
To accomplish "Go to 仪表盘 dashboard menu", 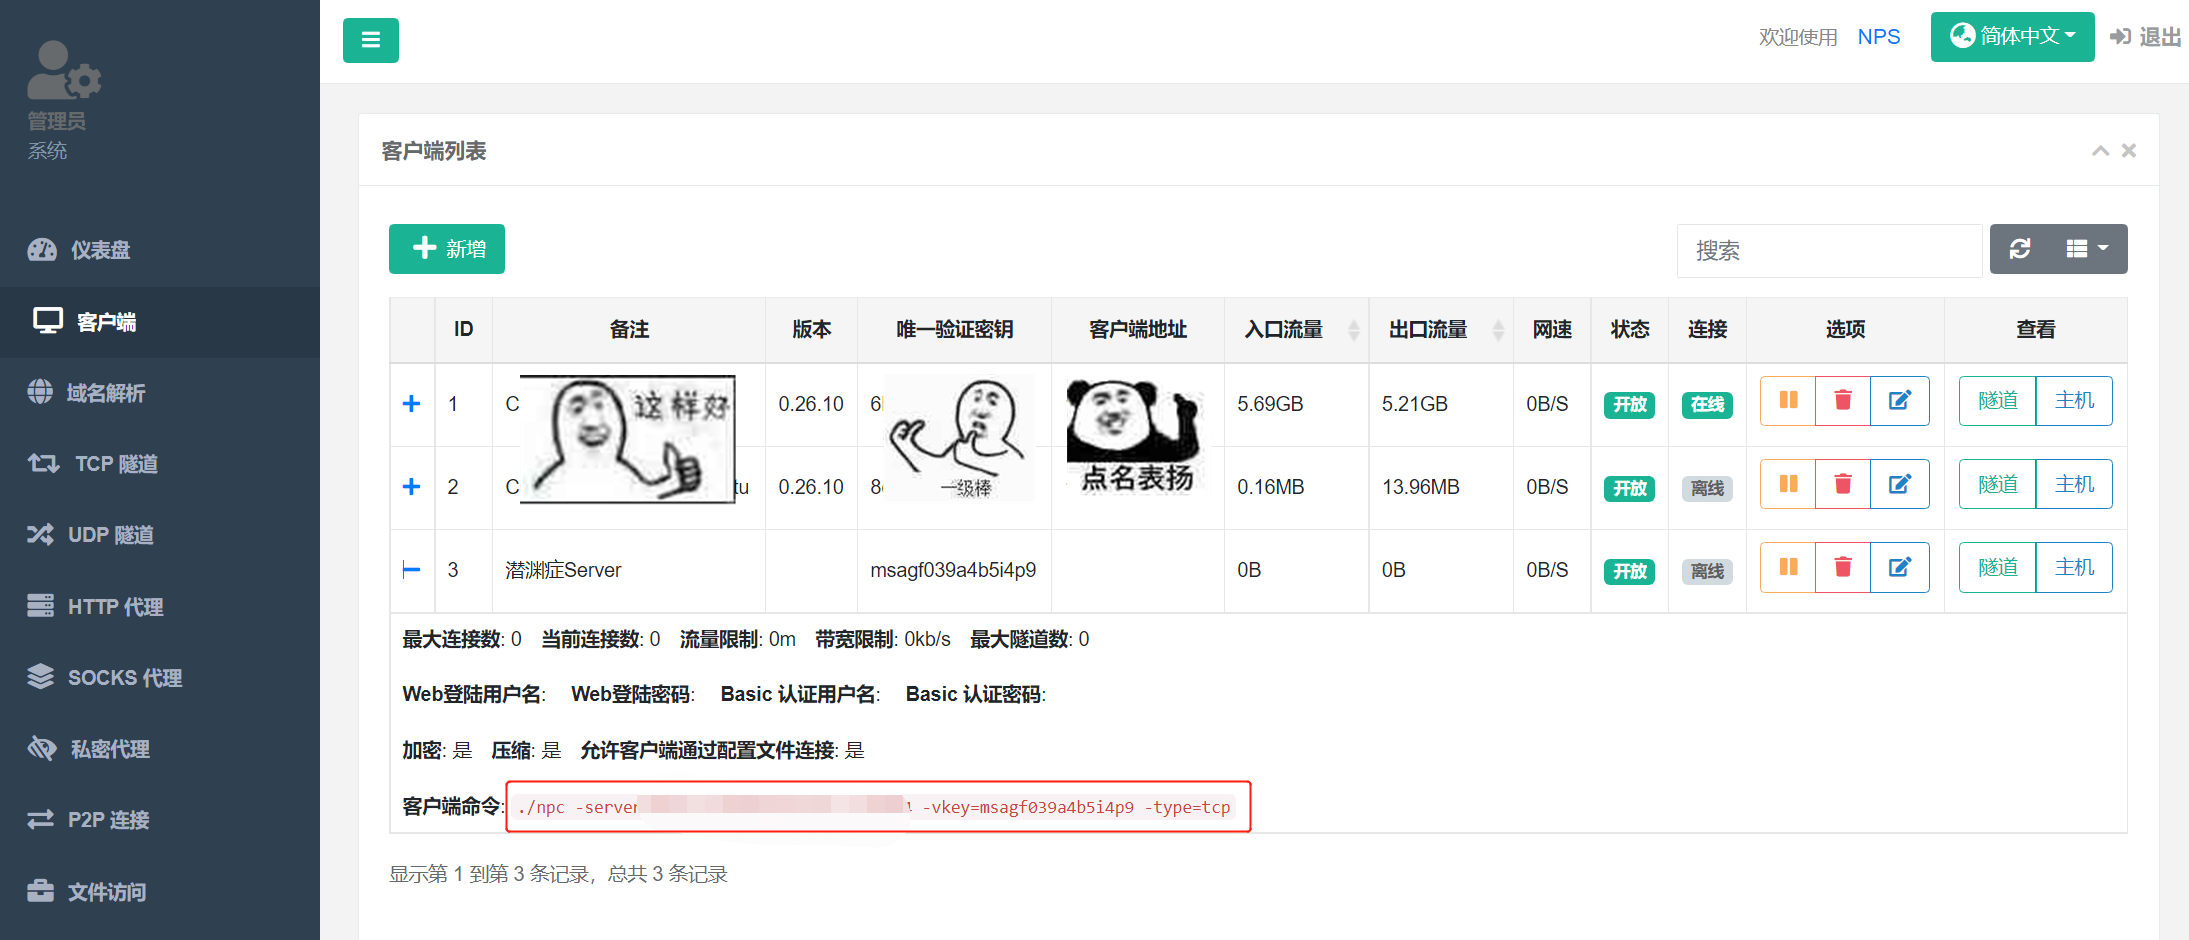I will click(100, 250).
